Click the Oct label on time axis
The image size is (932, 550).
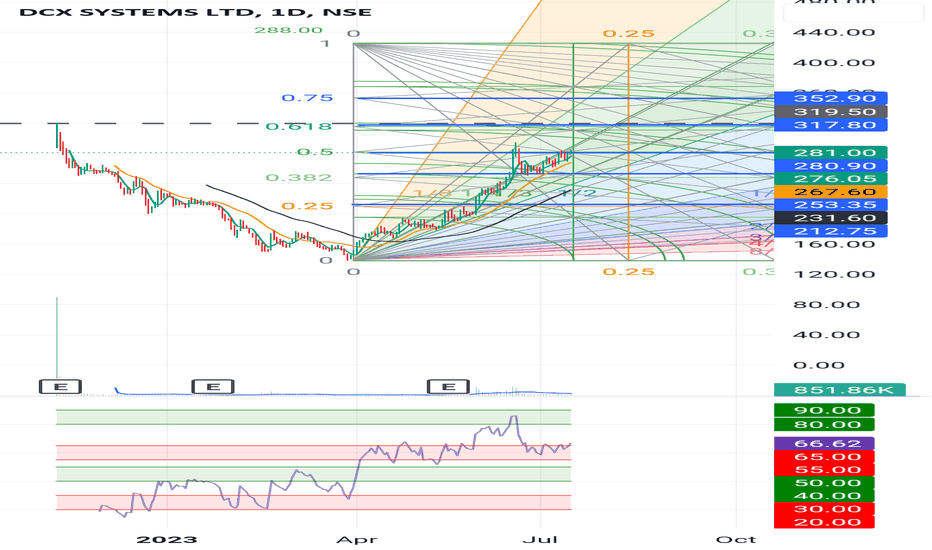pos(736,540)
